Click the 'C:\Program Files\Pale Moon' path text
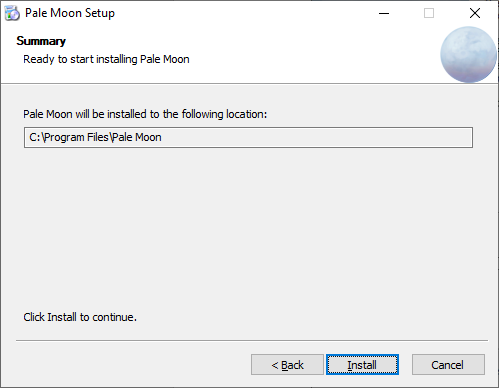The image size is (499, 388). click(x=95, y=137)
